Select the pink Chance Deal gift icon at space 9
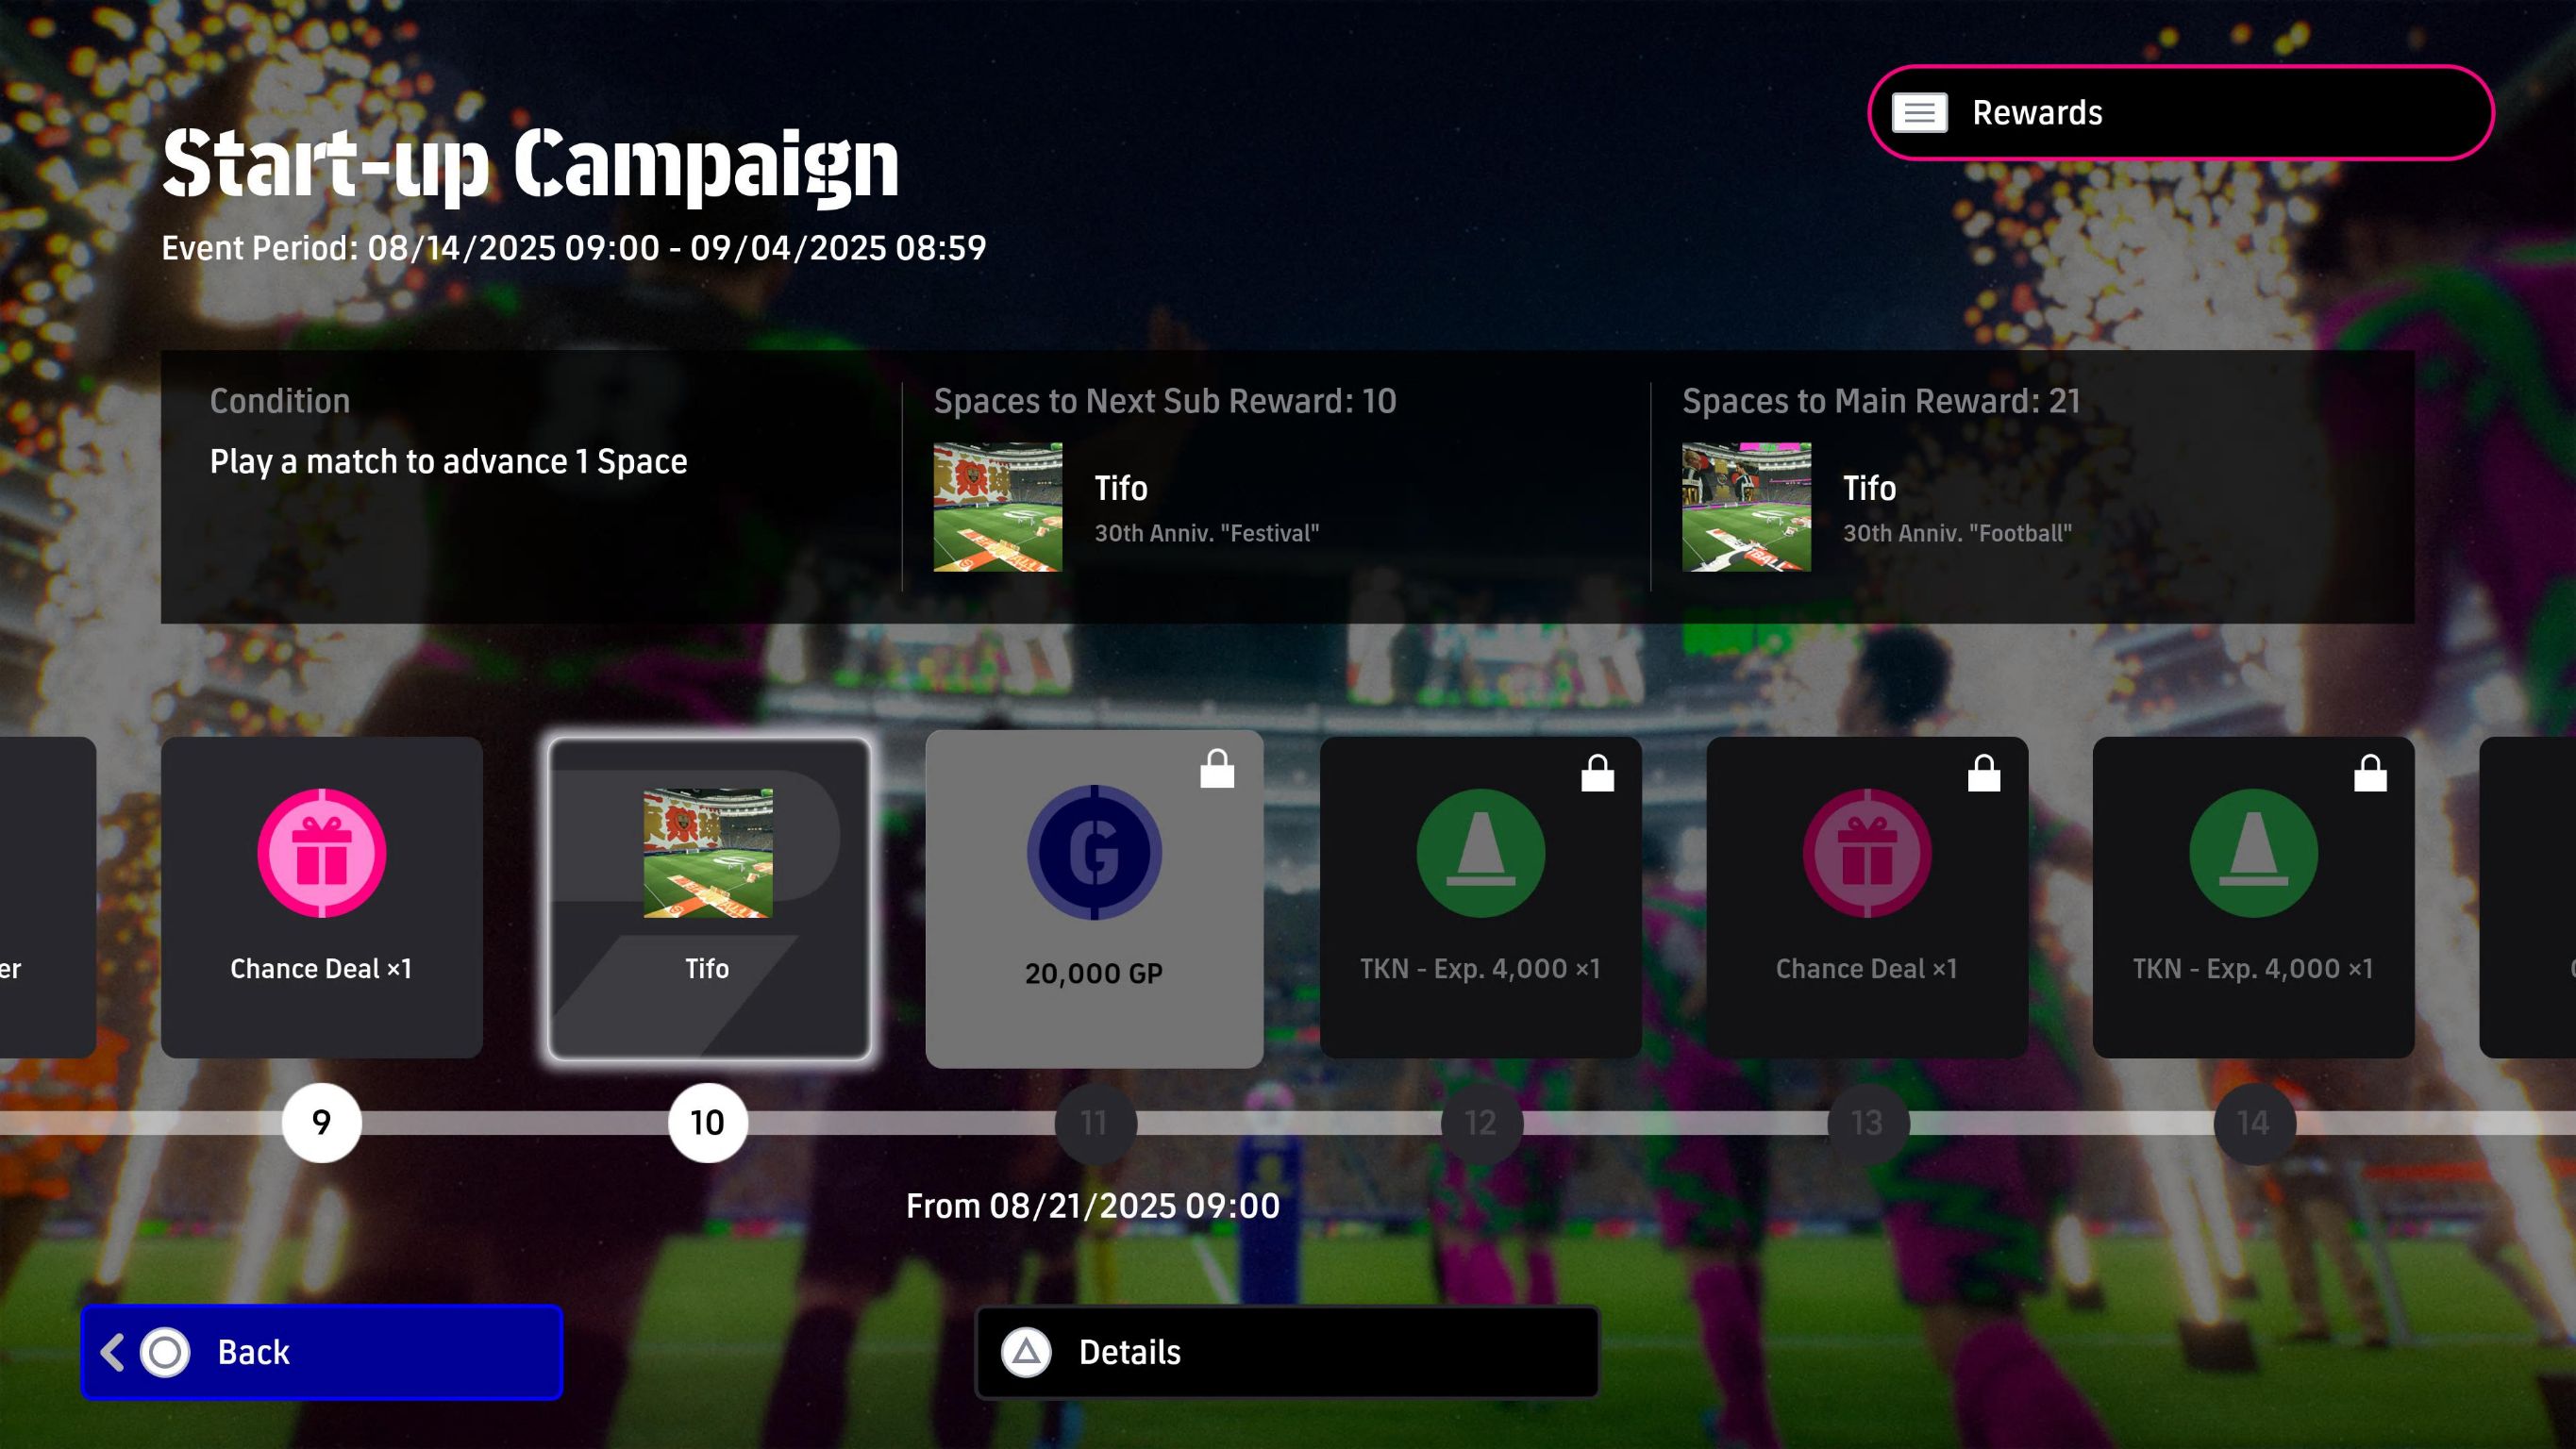This screenshot has height=1449, width=2576. click(x=321, y=853)
